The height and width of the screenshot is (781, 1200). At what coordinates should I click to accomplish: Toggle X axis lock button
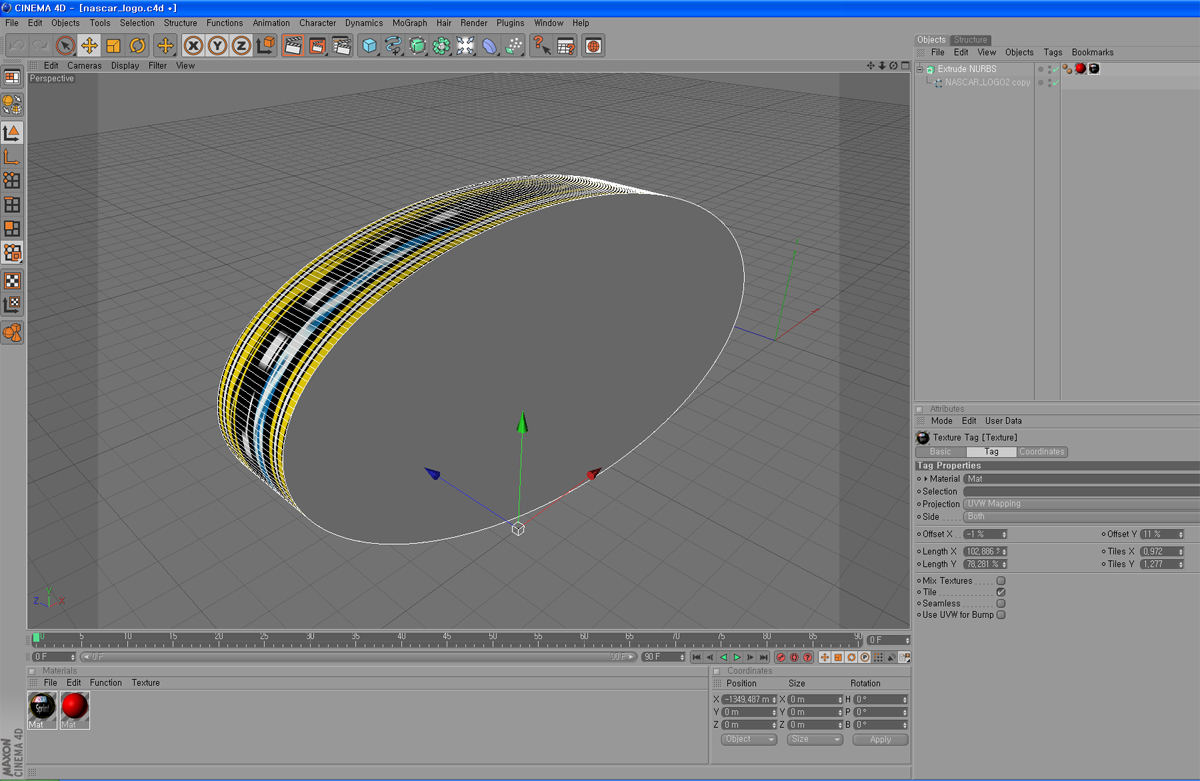tap(193, 45)
